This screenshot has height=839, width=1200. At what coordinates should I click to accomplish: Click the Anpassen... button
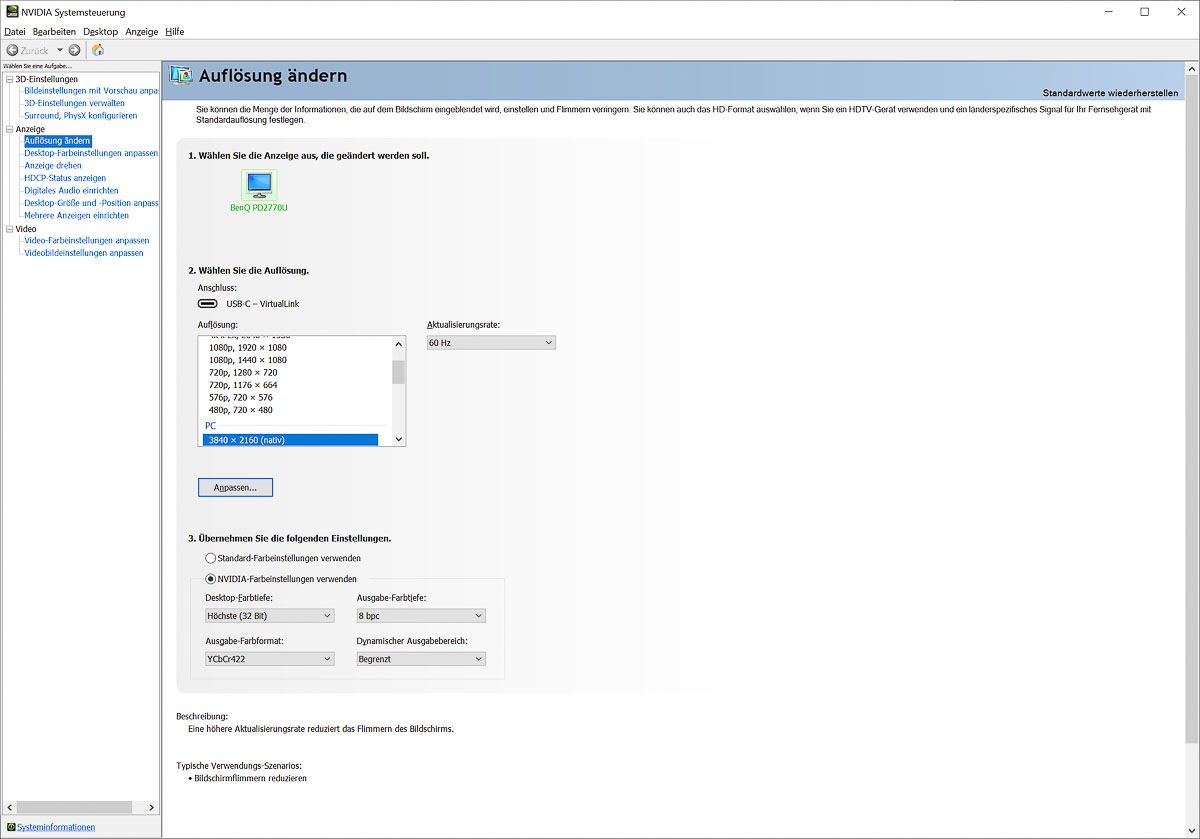235,488
